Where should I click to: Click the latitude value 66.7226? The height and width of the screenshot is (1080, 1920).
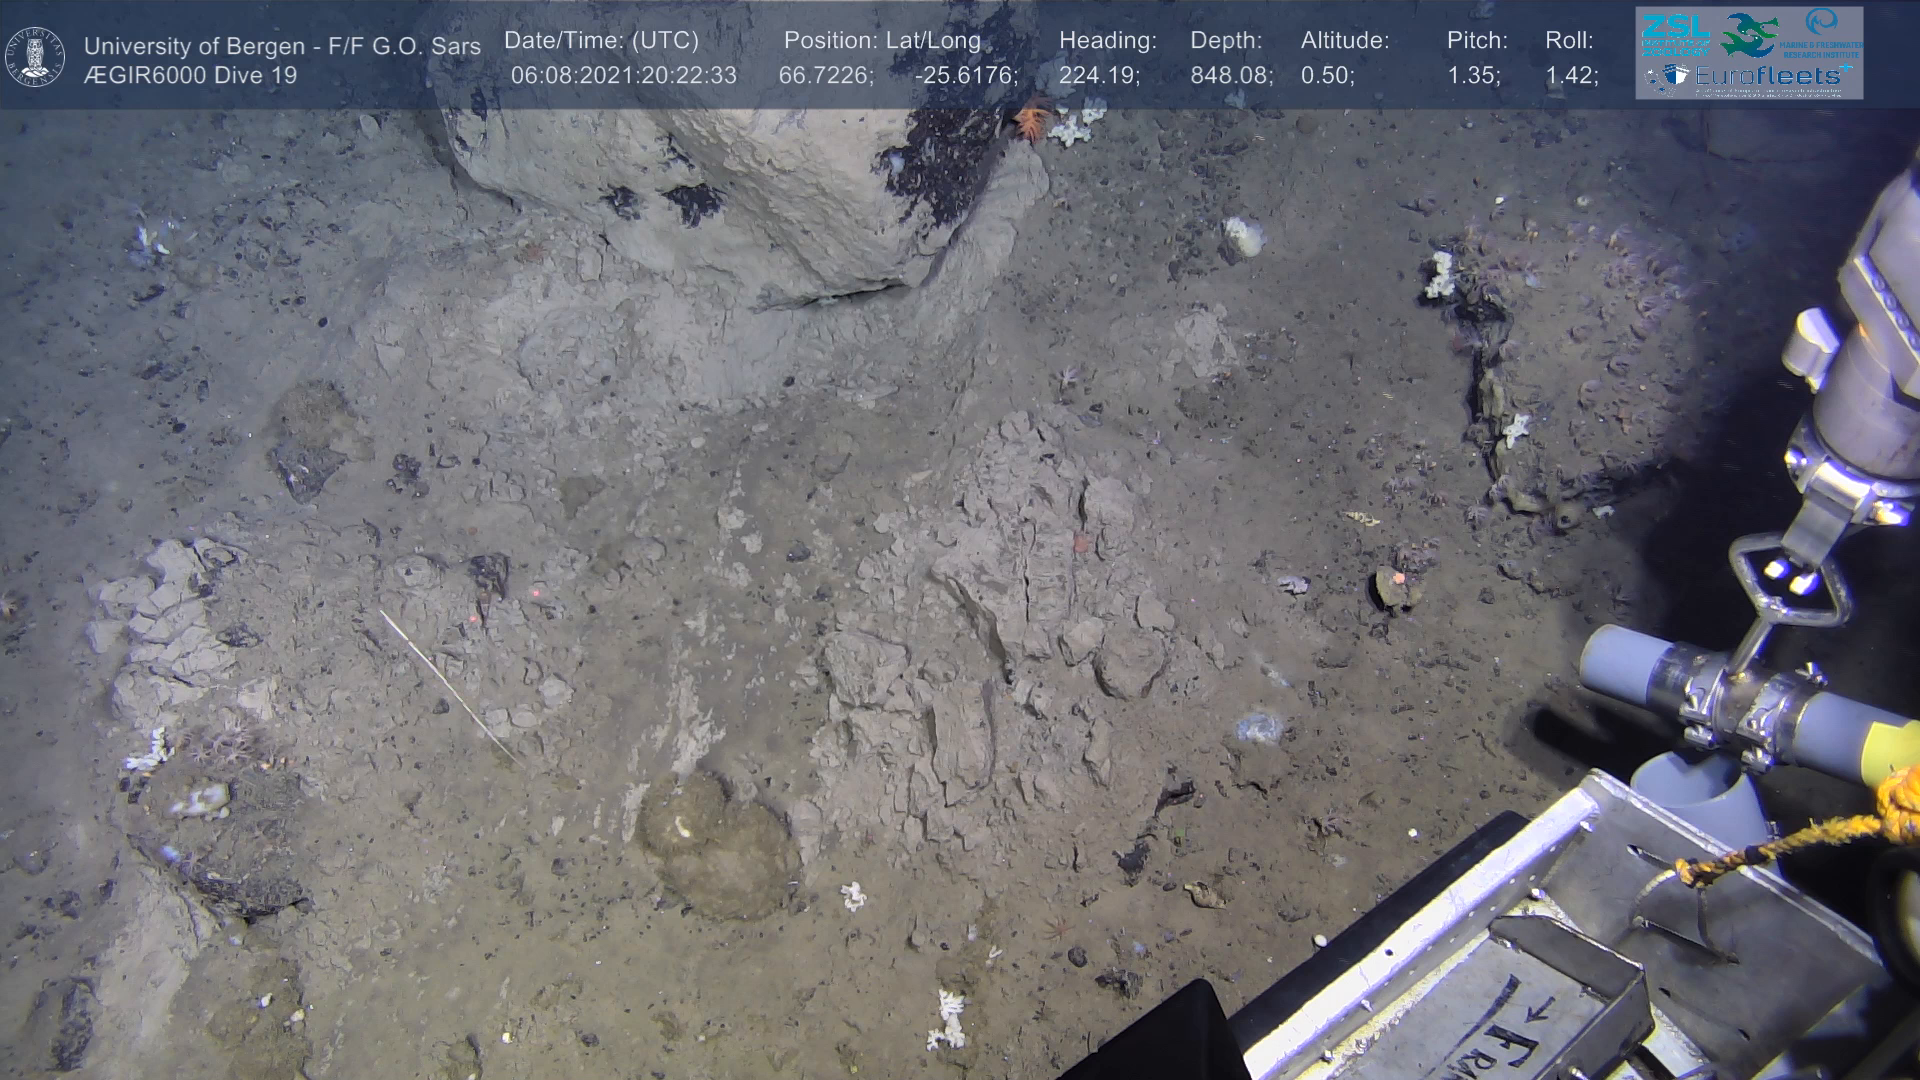826,75
